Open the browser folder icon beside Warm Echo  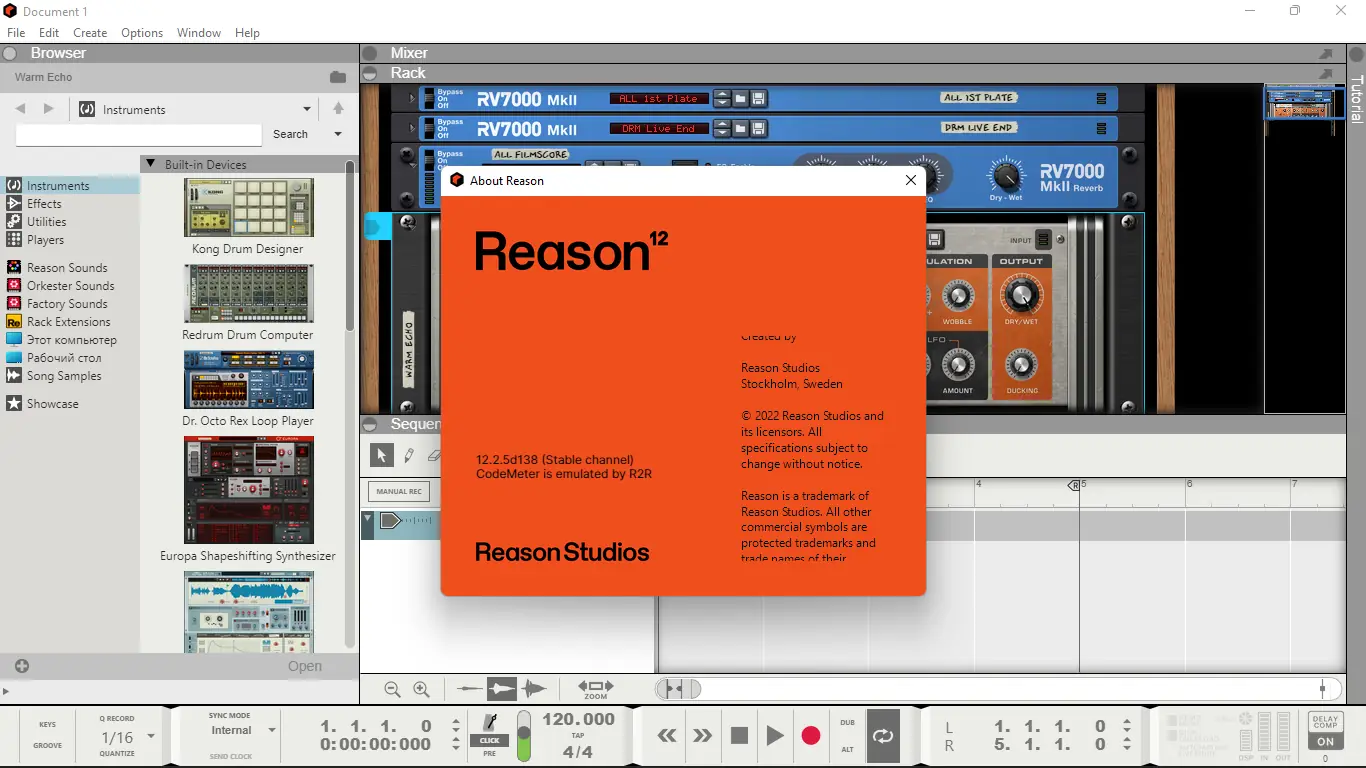[x=338, y=77]
